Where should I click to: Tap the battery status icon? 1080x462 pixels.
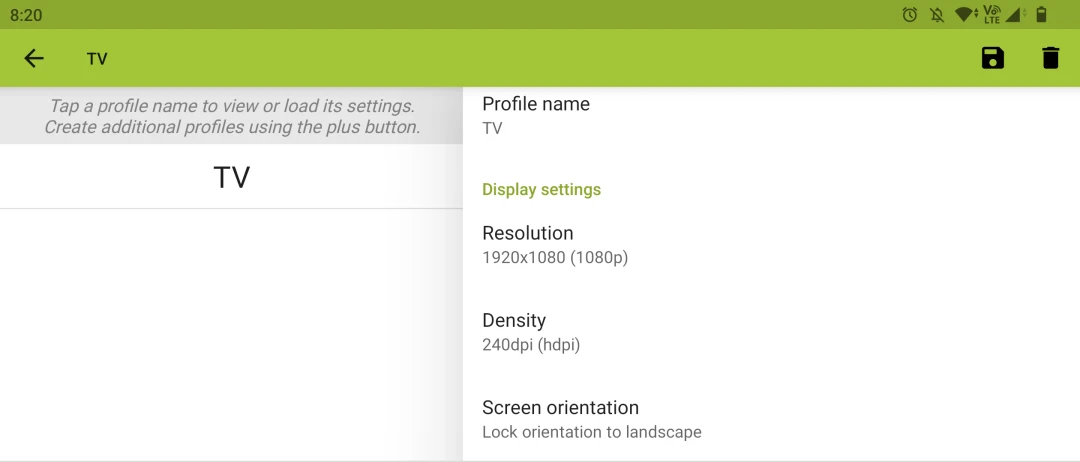[x=1041, y=15]
